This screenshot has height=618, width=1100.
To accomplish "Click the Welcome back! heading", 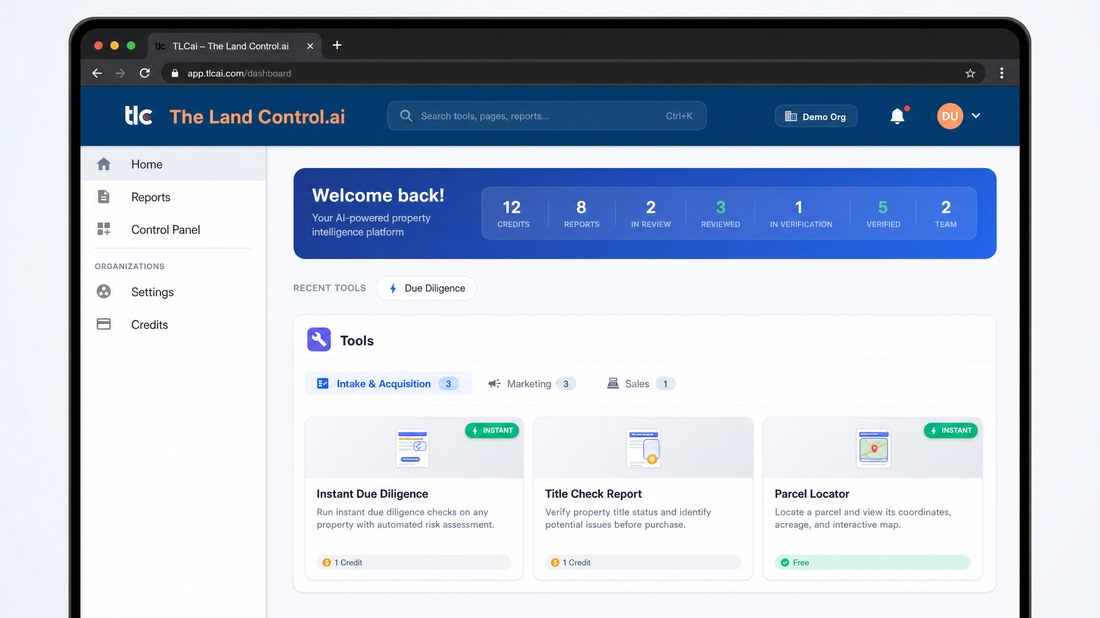I will 378,195.
